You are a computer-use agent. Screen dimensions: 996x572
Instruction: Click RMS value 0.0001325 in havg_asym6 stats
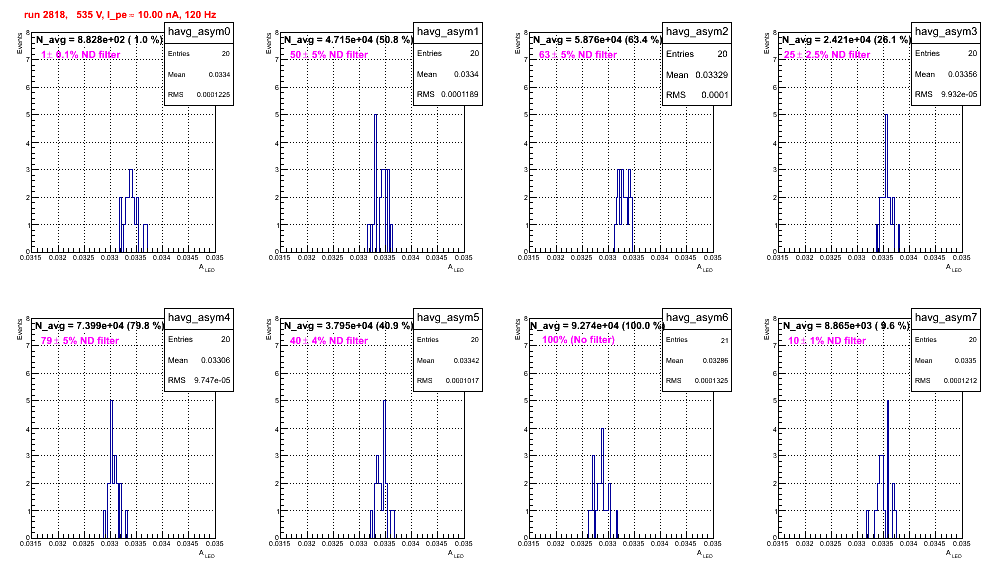click(711, 381)
